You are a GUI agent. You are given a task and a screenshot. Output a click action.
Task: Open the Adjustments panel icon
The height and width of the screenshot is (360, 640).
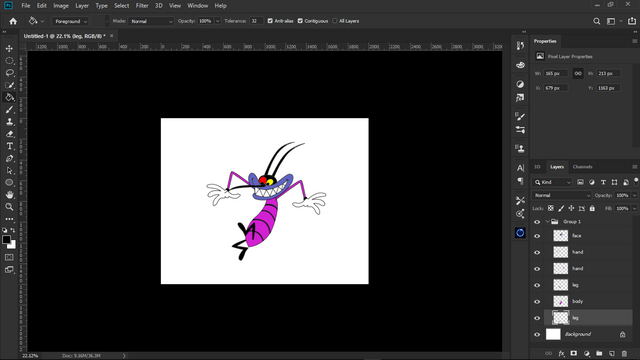(520, 84)
